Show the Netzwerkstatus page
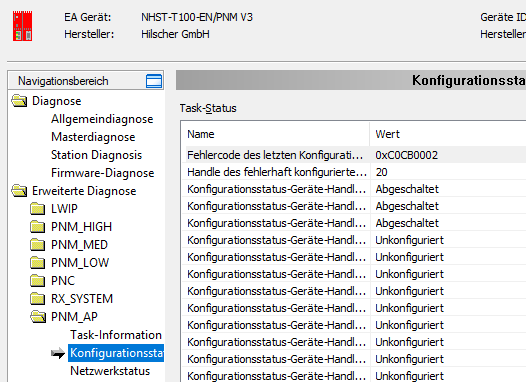The height and width of the screenshot is (382, 526). click(x=110, y=371)
